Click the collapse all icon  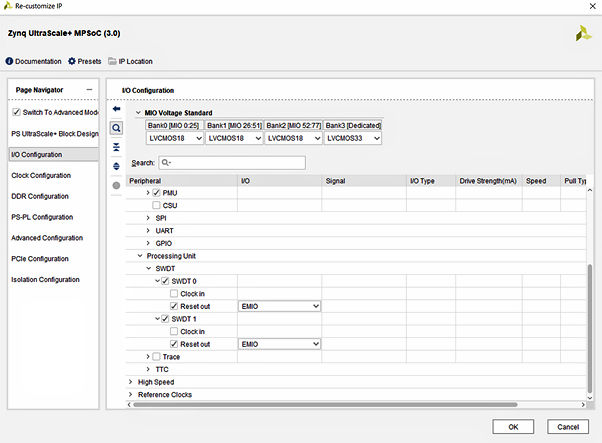point(116,147)
